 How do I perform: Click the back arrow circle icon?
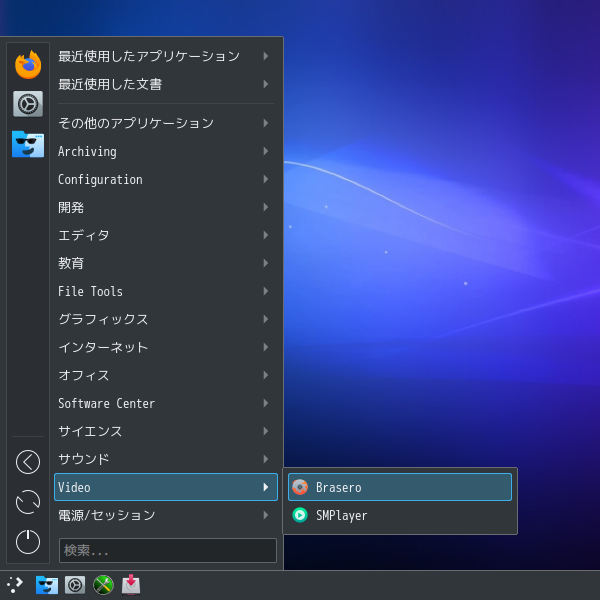tap(28, 462)
